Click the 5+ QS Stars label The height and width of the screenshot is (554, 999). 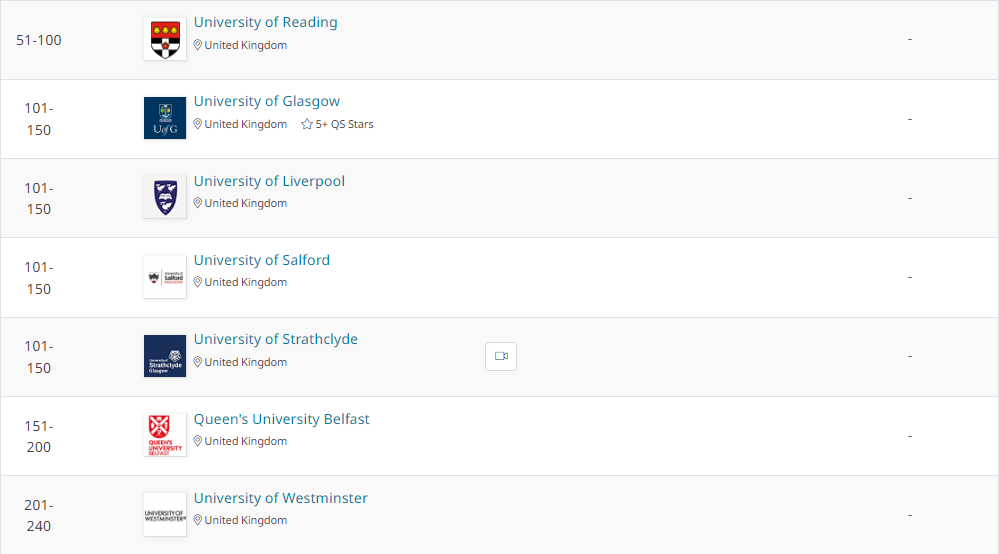344,125
